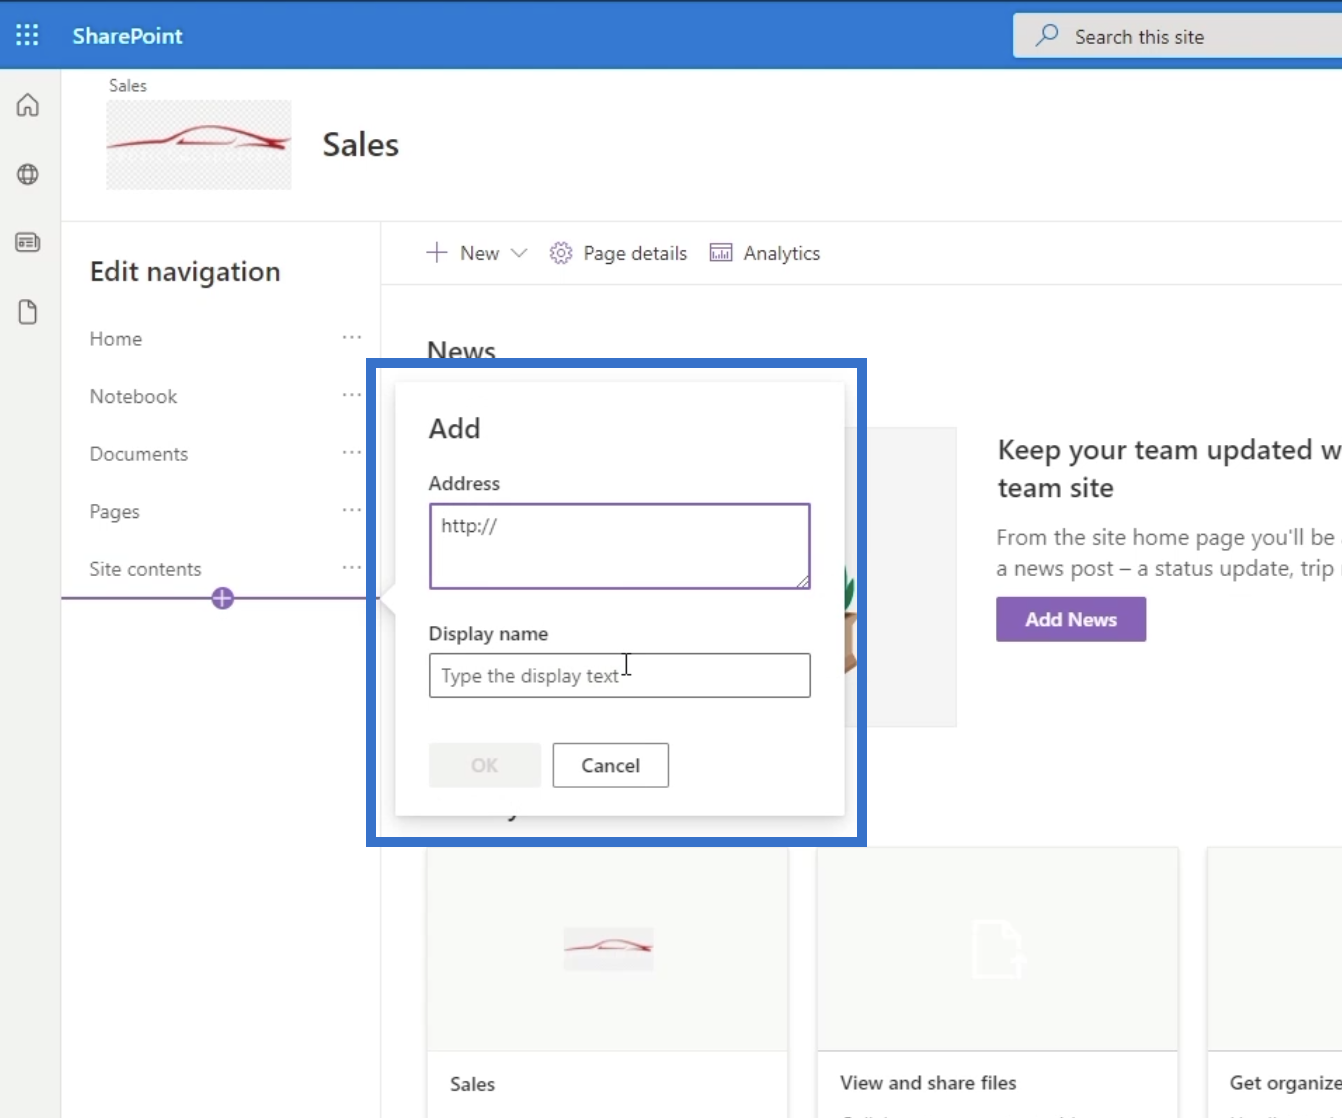The width and height of the screenshot is (1342, 1118).
Task: Open ellipsis menu for Site contents link
Action: pos(352,567)
